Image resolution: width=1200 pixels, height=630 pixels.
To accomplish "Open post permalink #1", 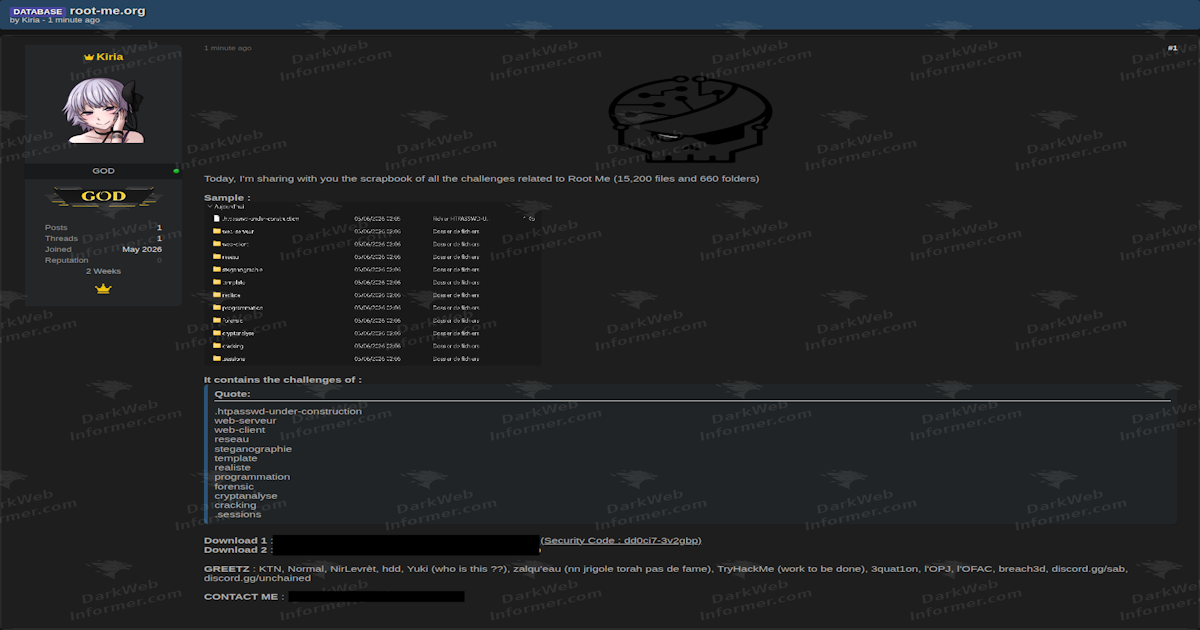I will tap(1172, 48).
